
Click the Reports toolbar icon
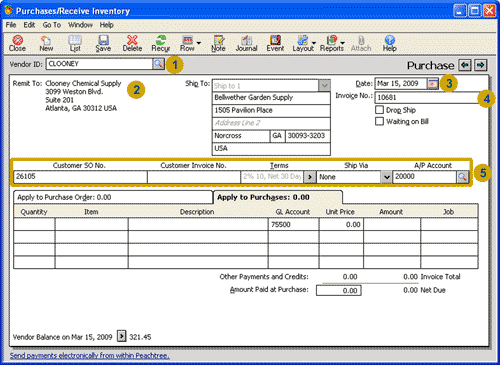331,44
